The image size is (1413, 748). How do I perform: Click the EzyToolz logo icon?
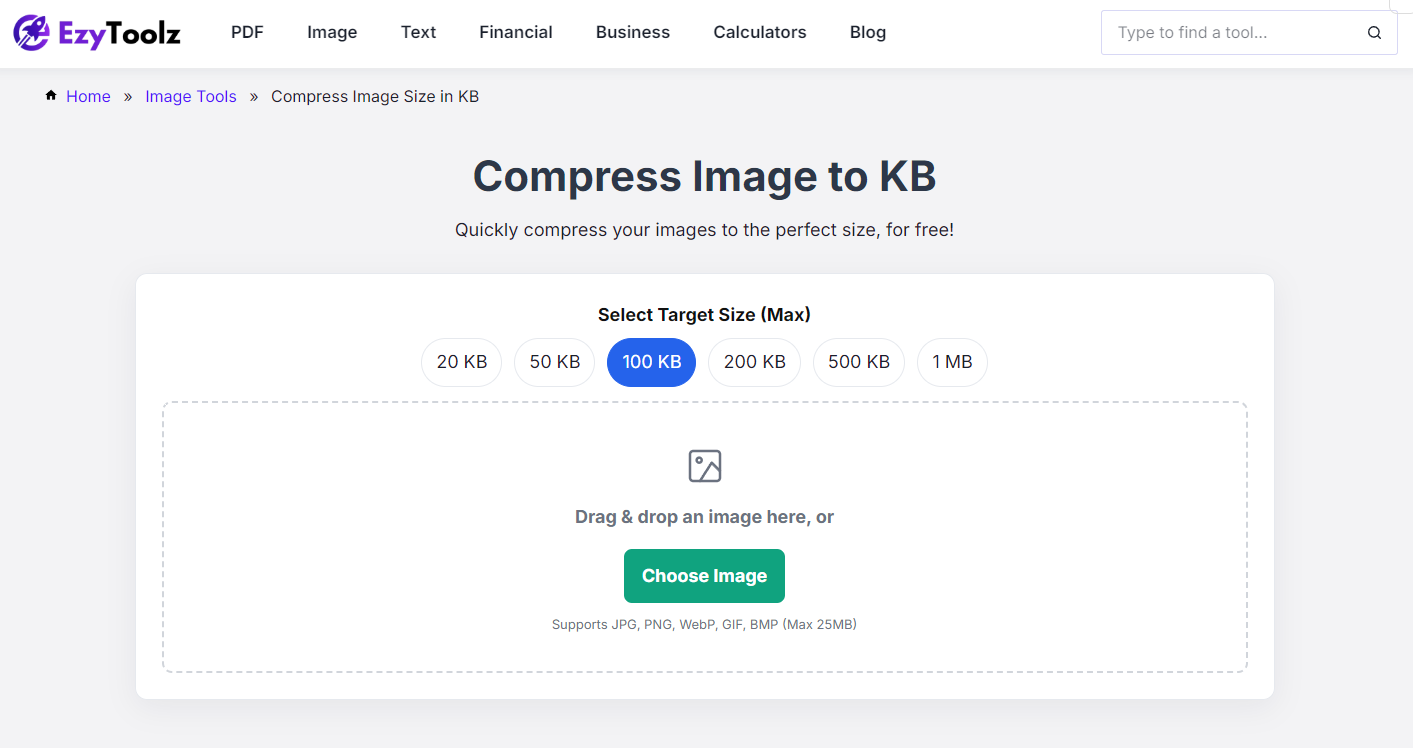click(34, 32)
